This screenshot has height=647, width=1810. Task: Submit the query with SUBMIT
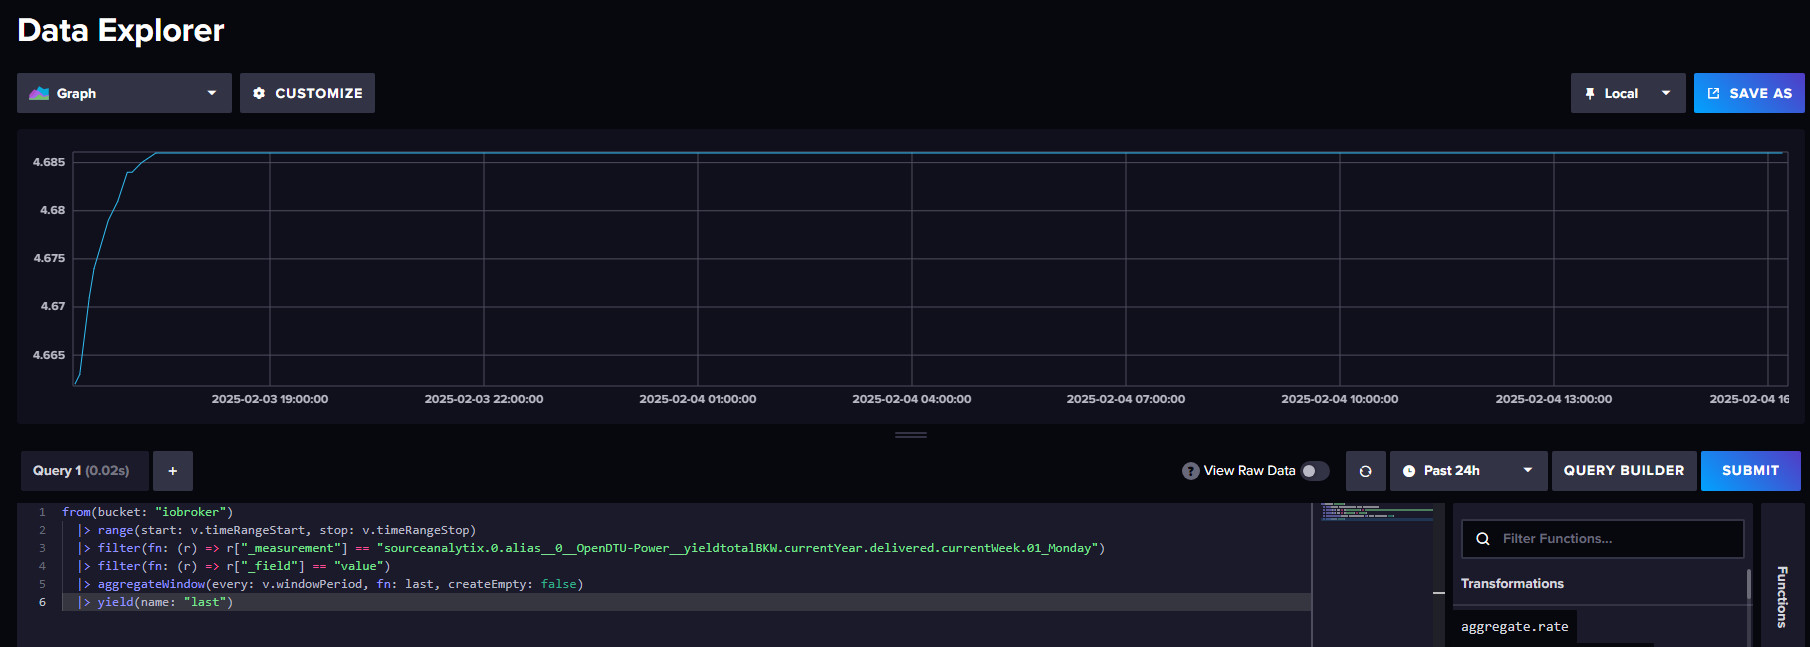(x=1751, y=471)
